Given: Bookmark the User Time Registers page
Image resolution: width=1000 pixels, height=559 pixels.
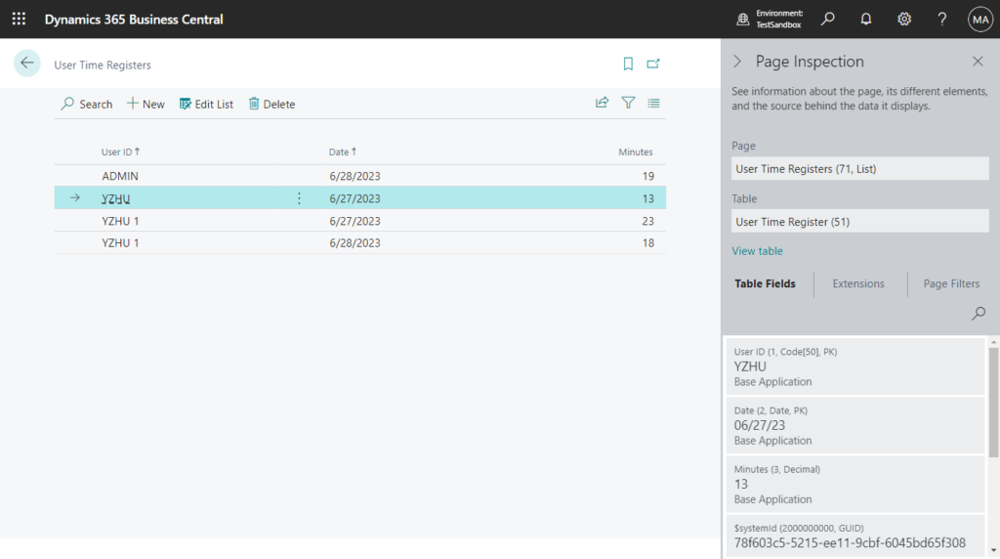Looking at the screenshot, I should [628, 64].
